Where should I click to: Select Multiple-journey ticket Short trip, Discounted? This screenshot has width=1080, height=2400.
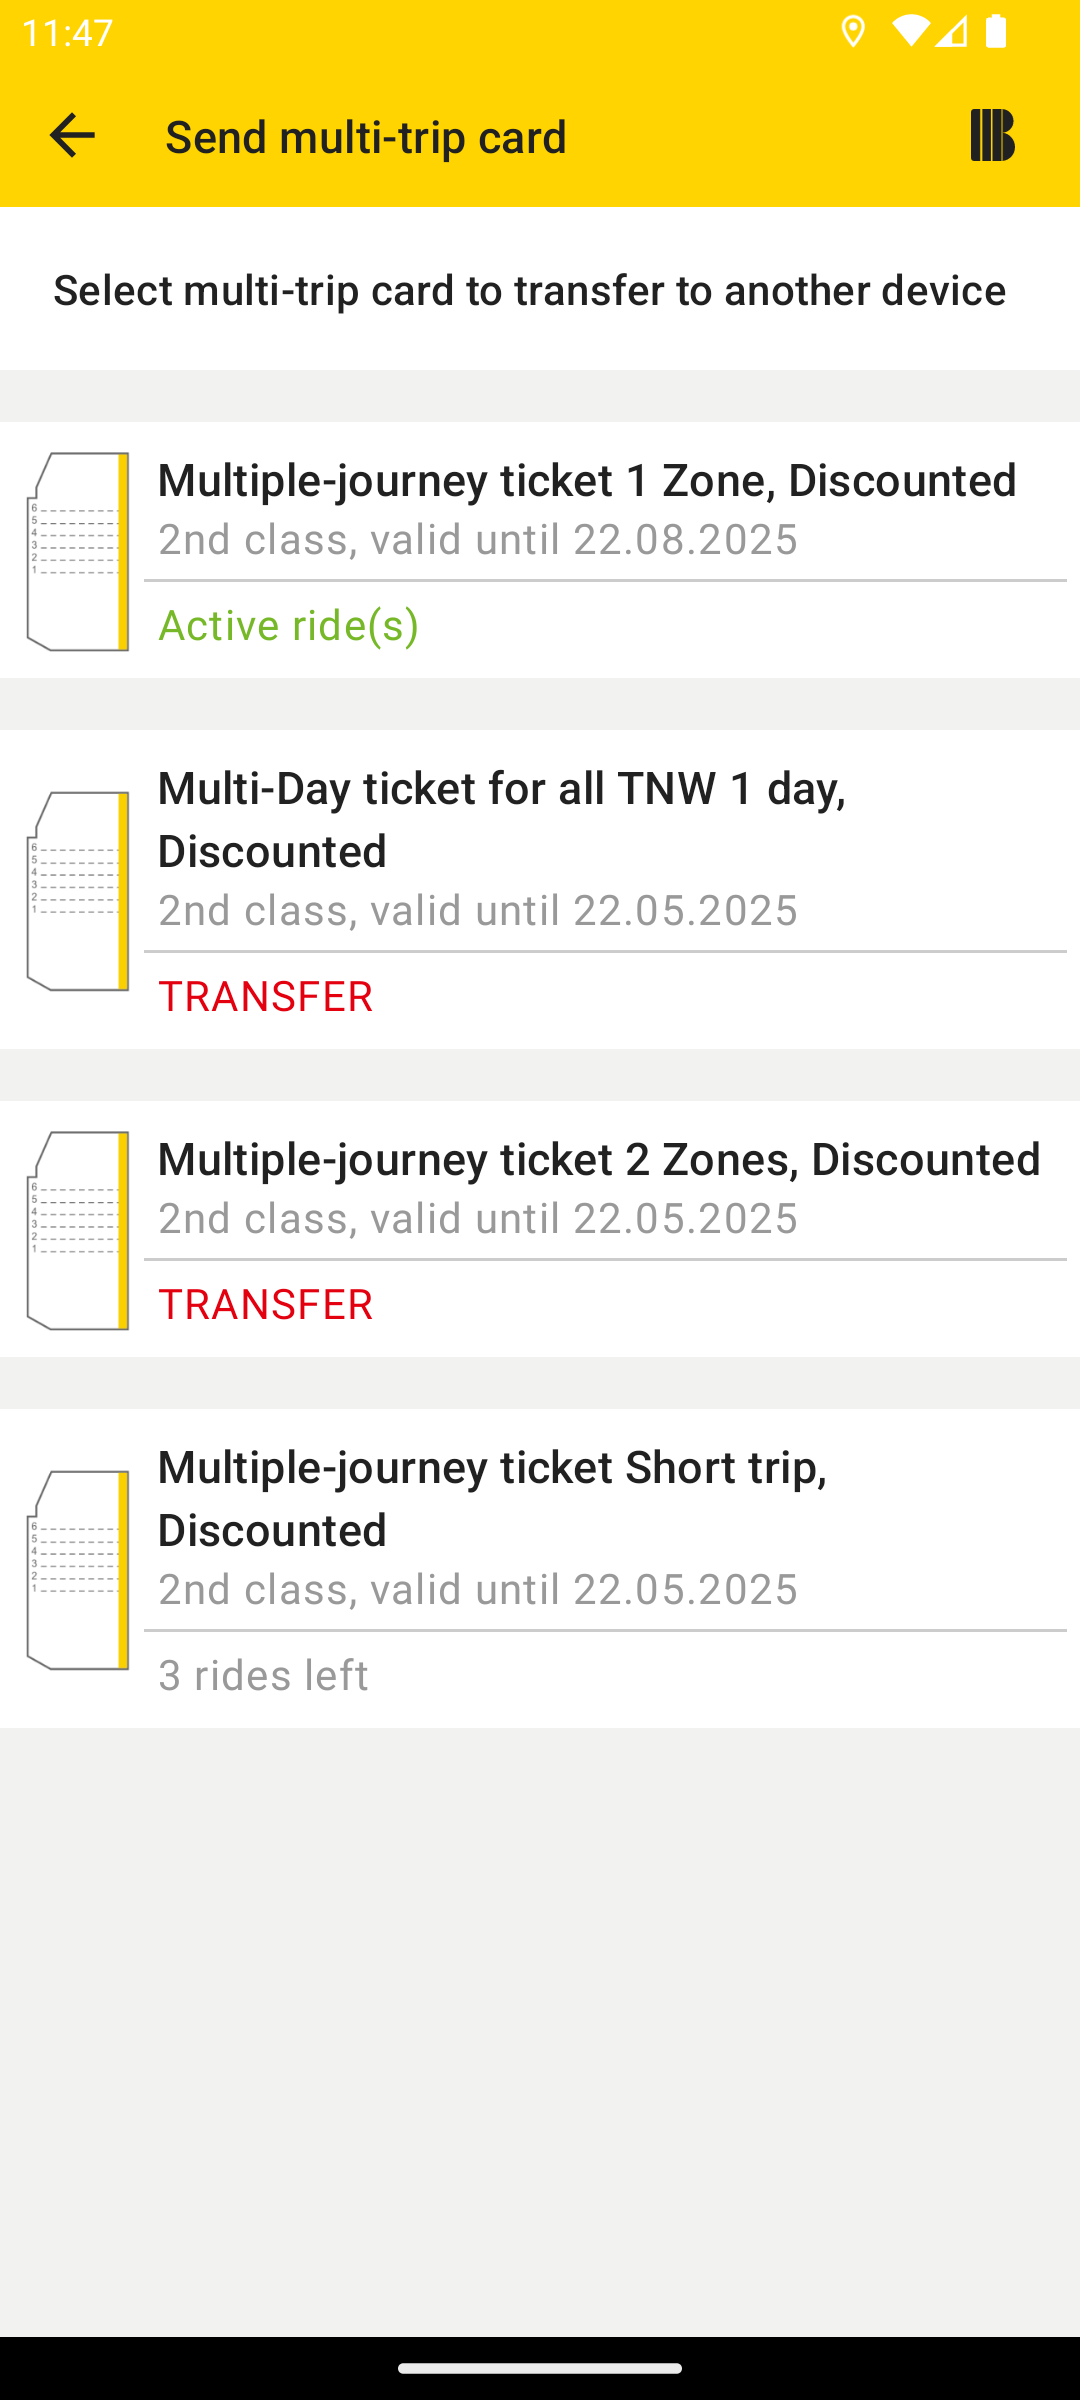(x=540, y=1568)
